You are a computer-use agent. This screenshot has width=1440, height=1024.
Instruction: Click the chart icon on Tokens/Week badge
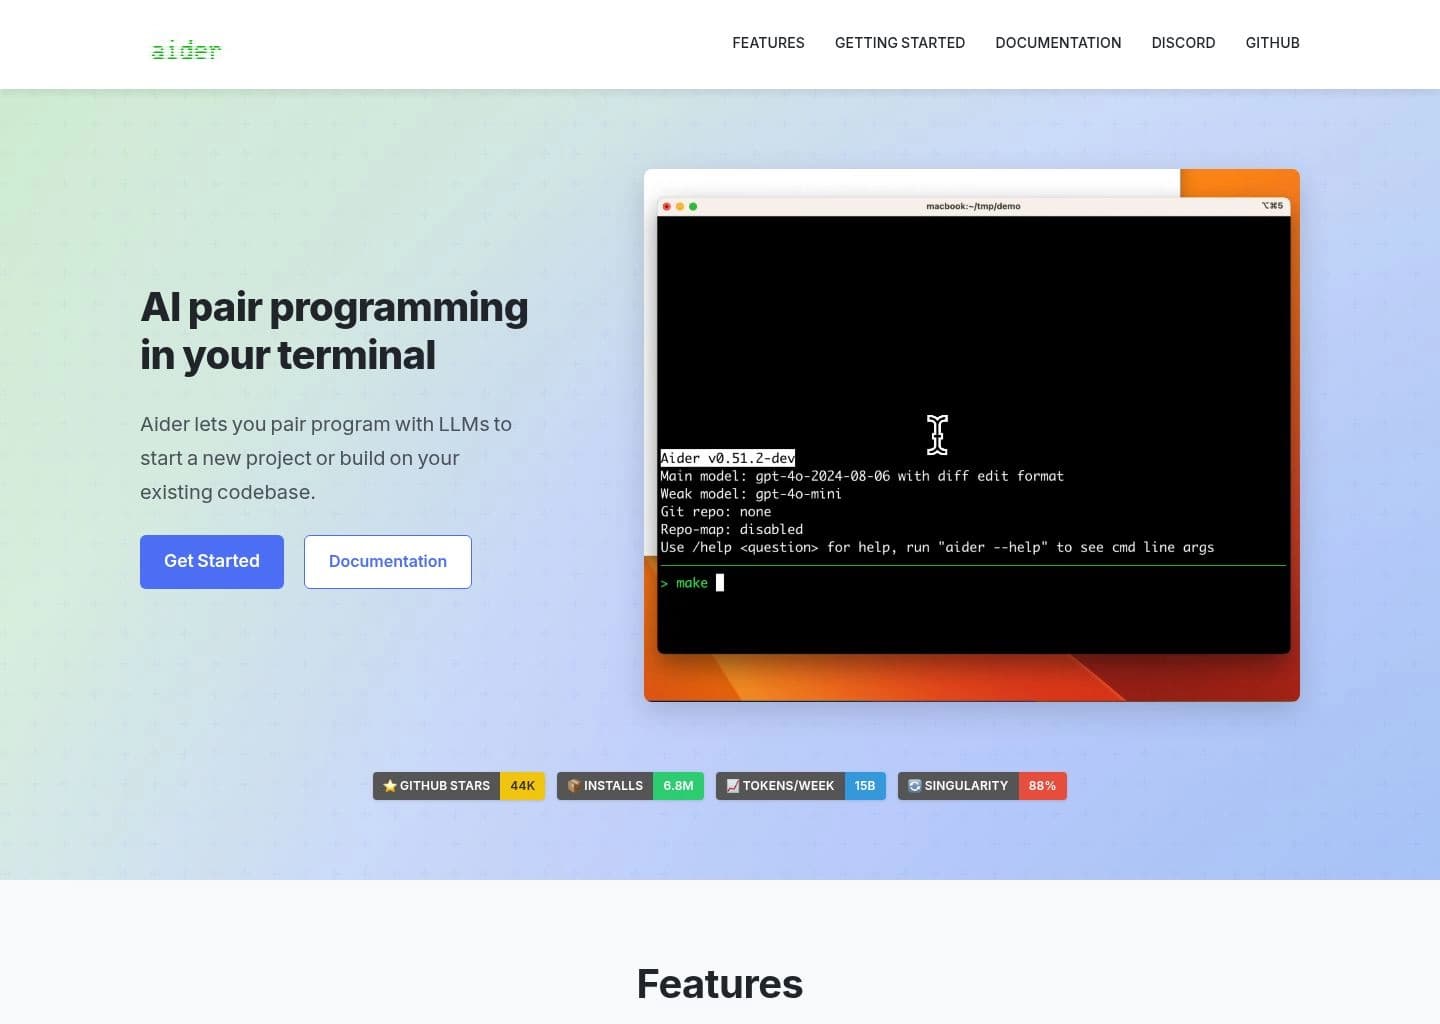(x=733, y=786)
